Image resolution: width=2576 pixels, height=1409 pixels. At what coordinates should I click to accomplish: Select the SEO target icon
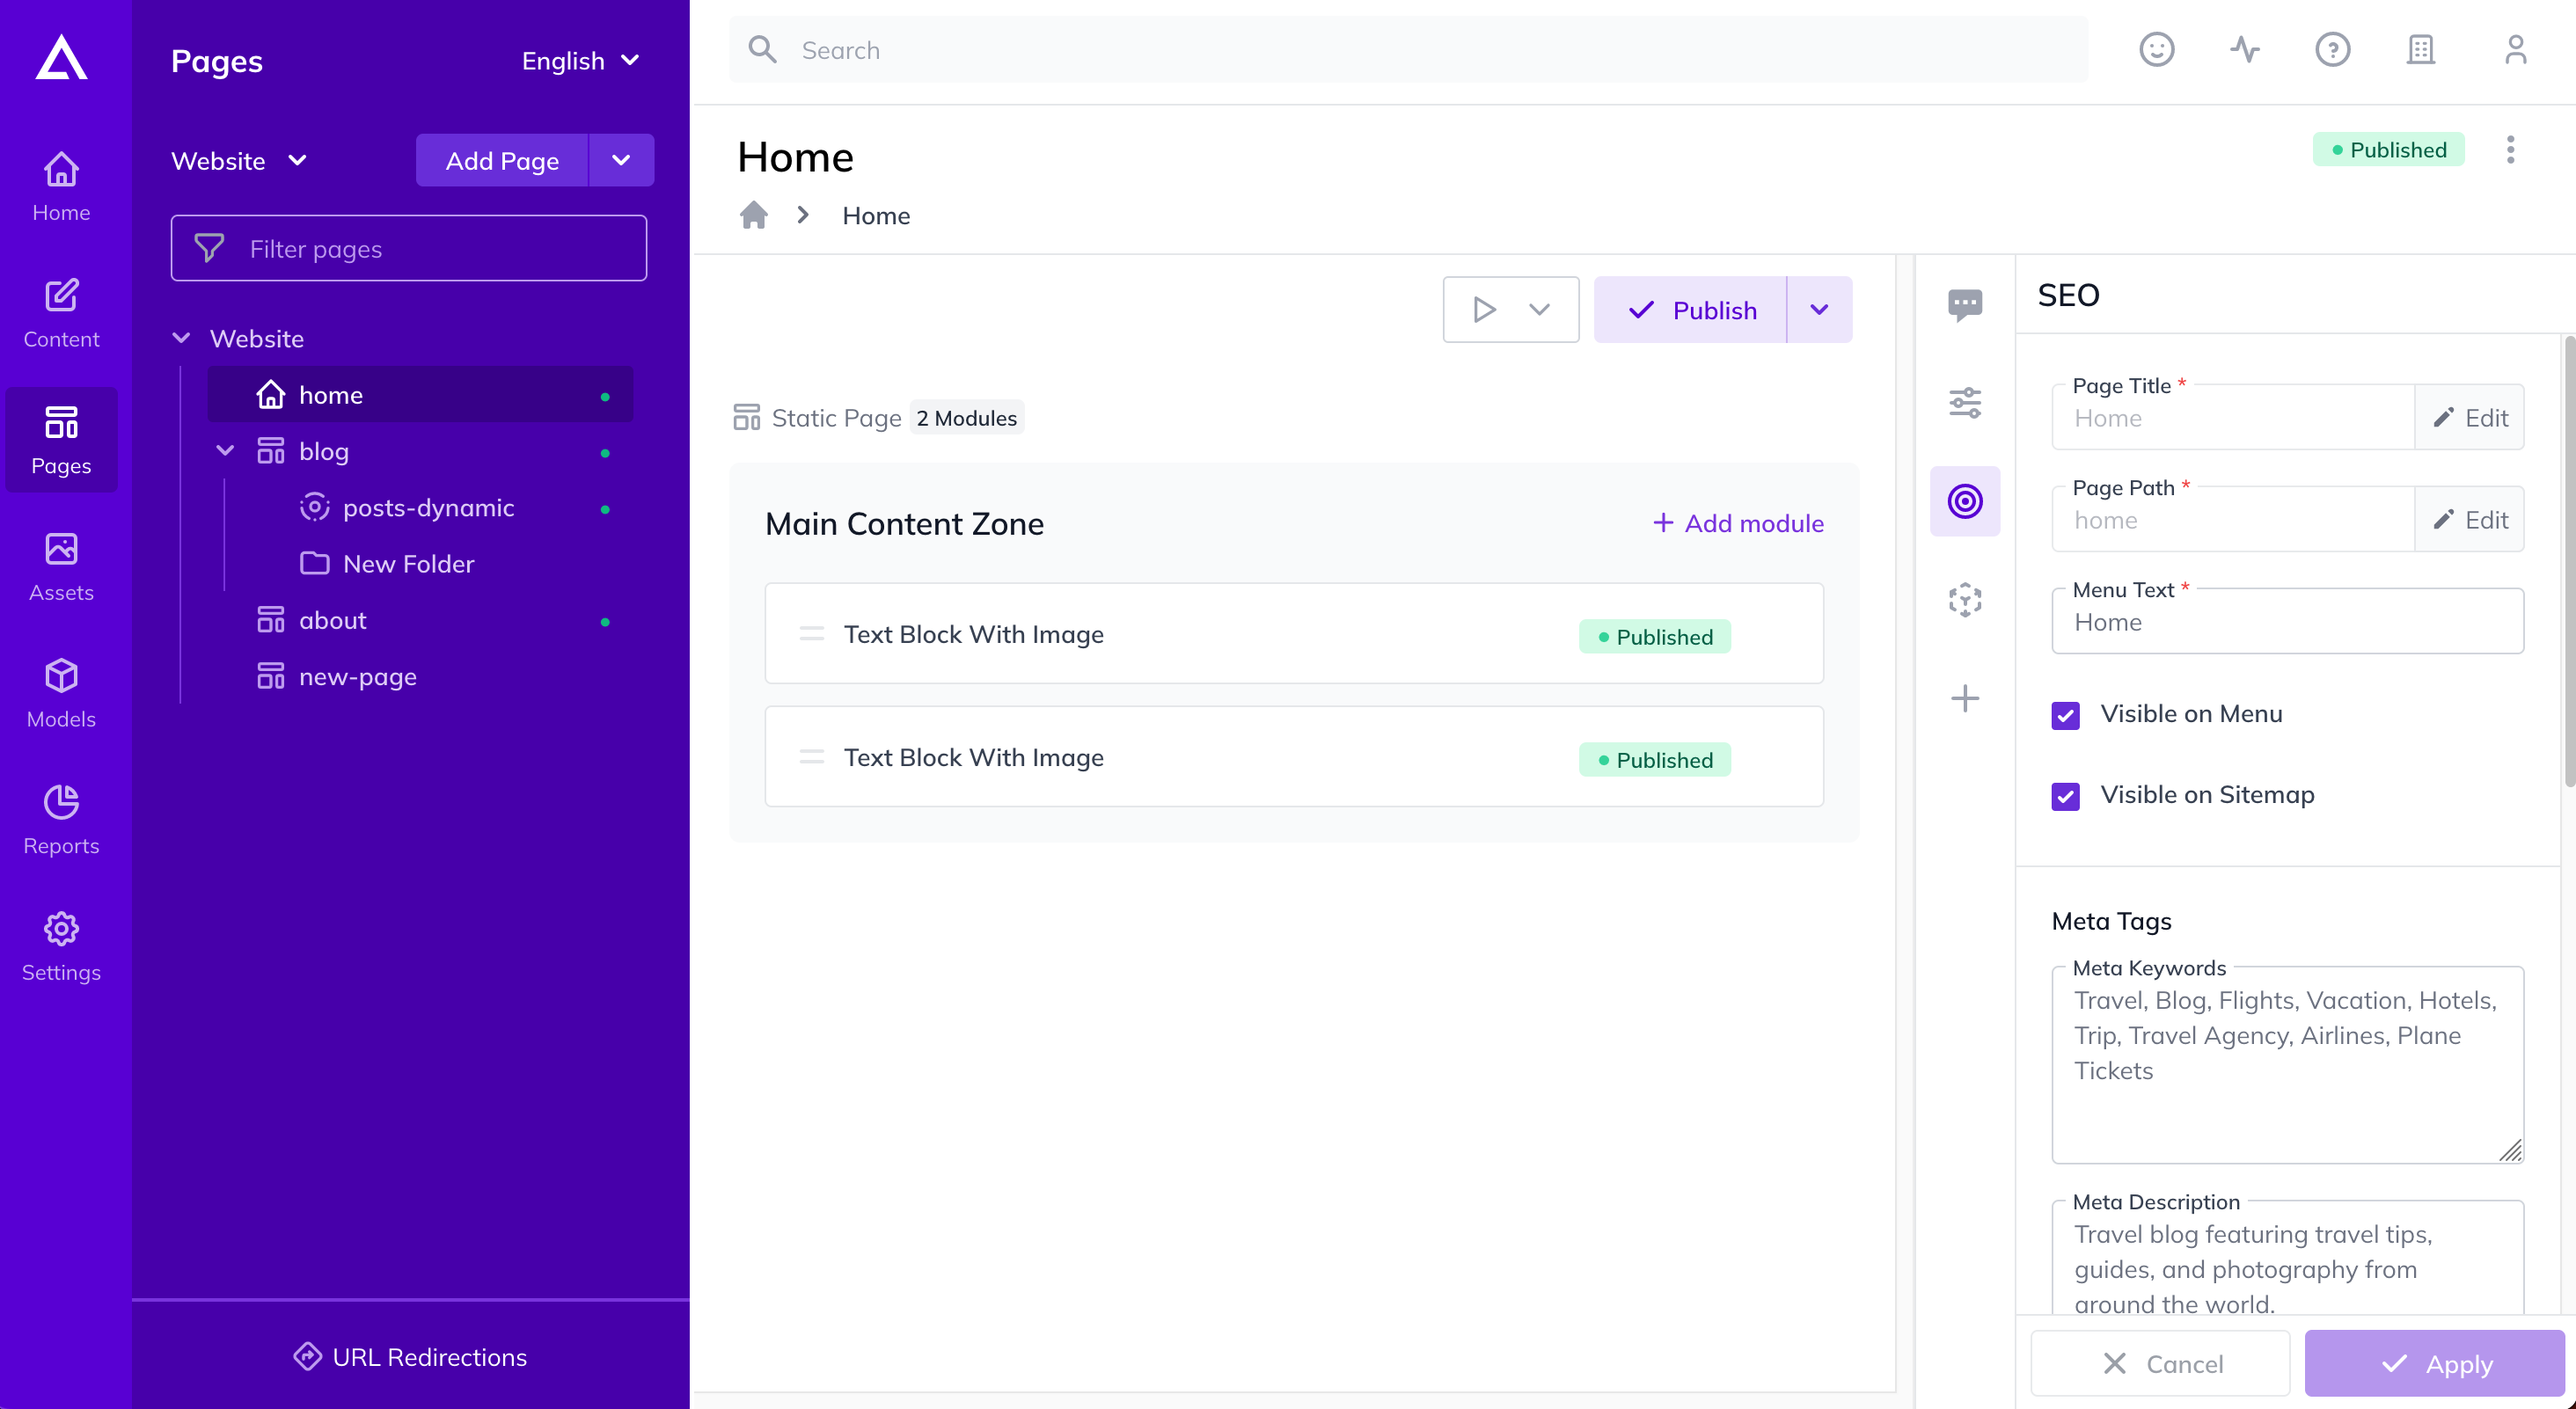1965,501
